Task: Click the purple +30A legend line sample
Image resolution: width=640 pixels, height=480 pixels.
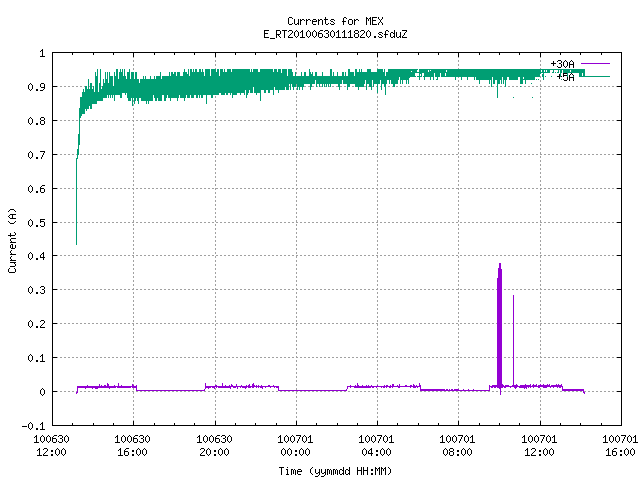Action: click(596, 64)
